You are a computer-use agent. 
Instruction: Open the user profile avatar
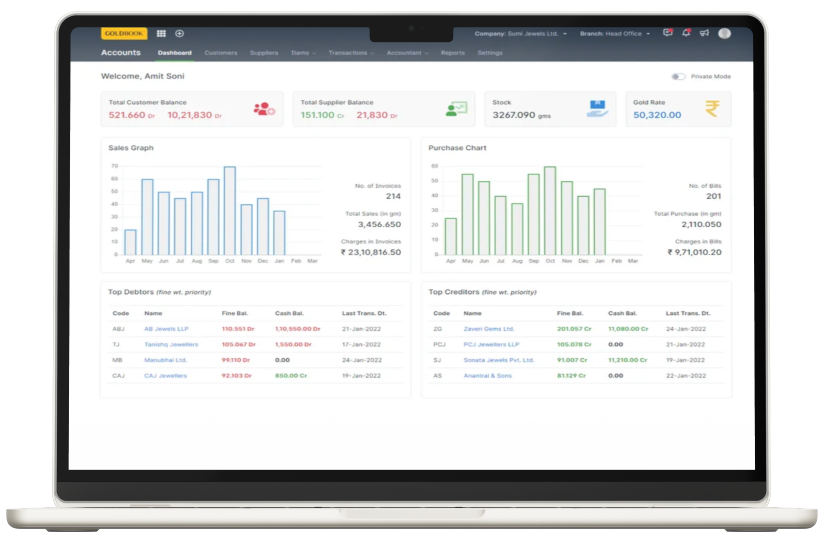coord(724,33)
